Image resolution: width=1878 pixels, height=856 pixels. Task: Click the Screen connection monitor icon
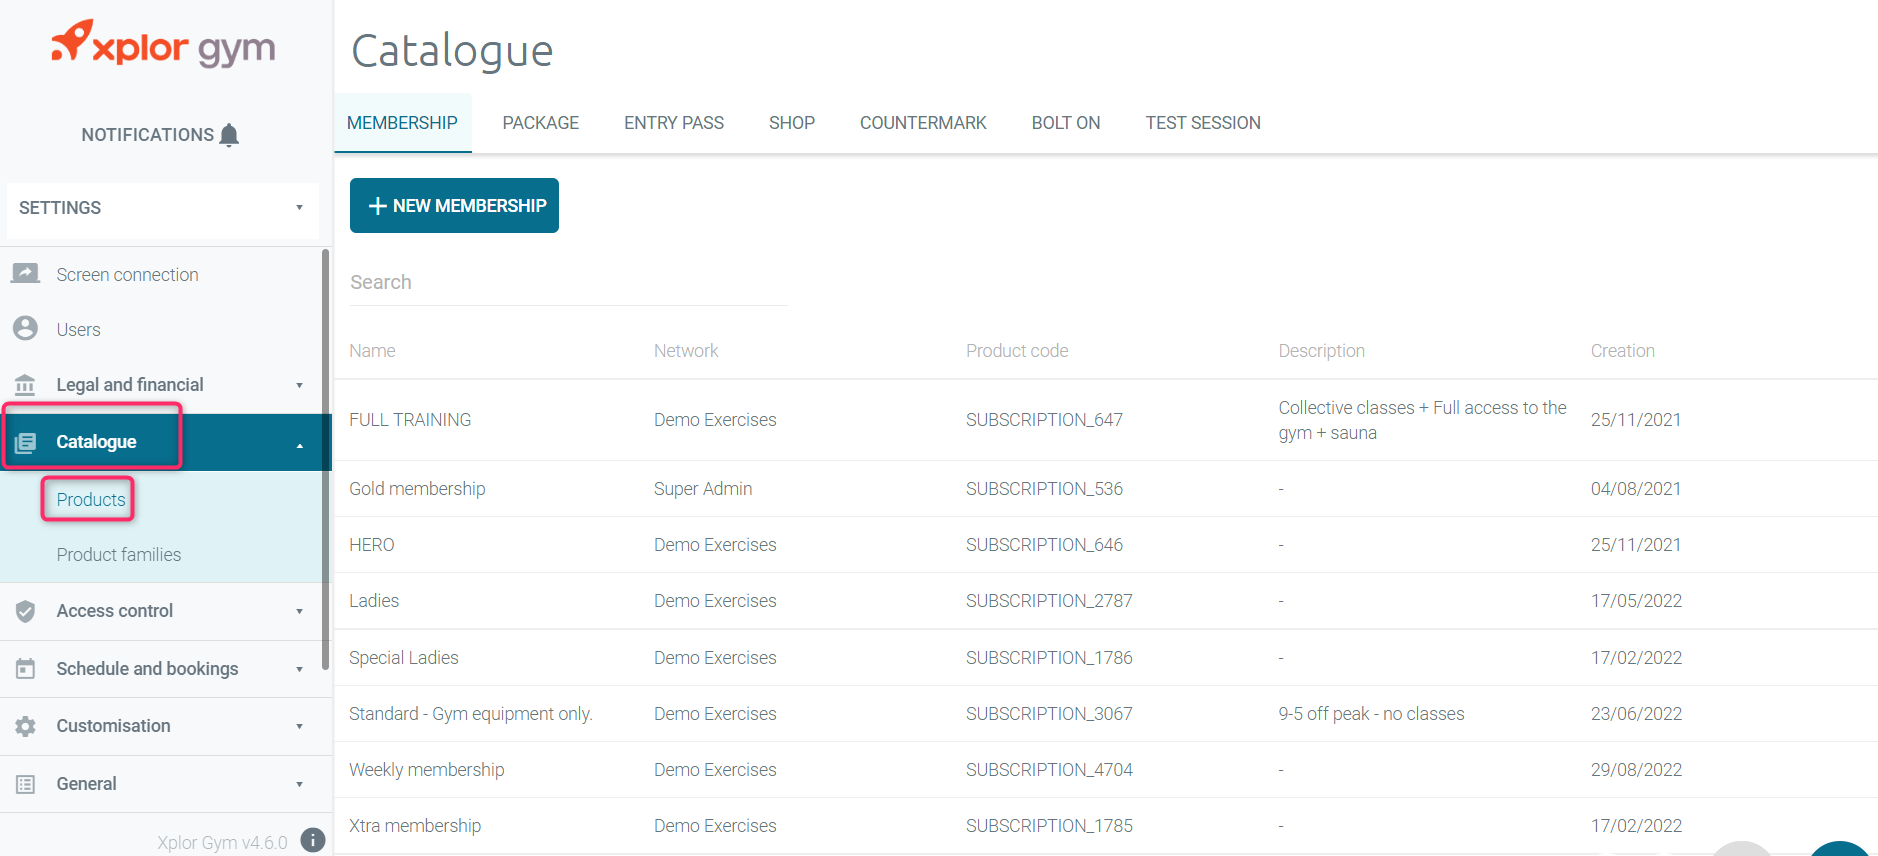click(x=25, y=274)
